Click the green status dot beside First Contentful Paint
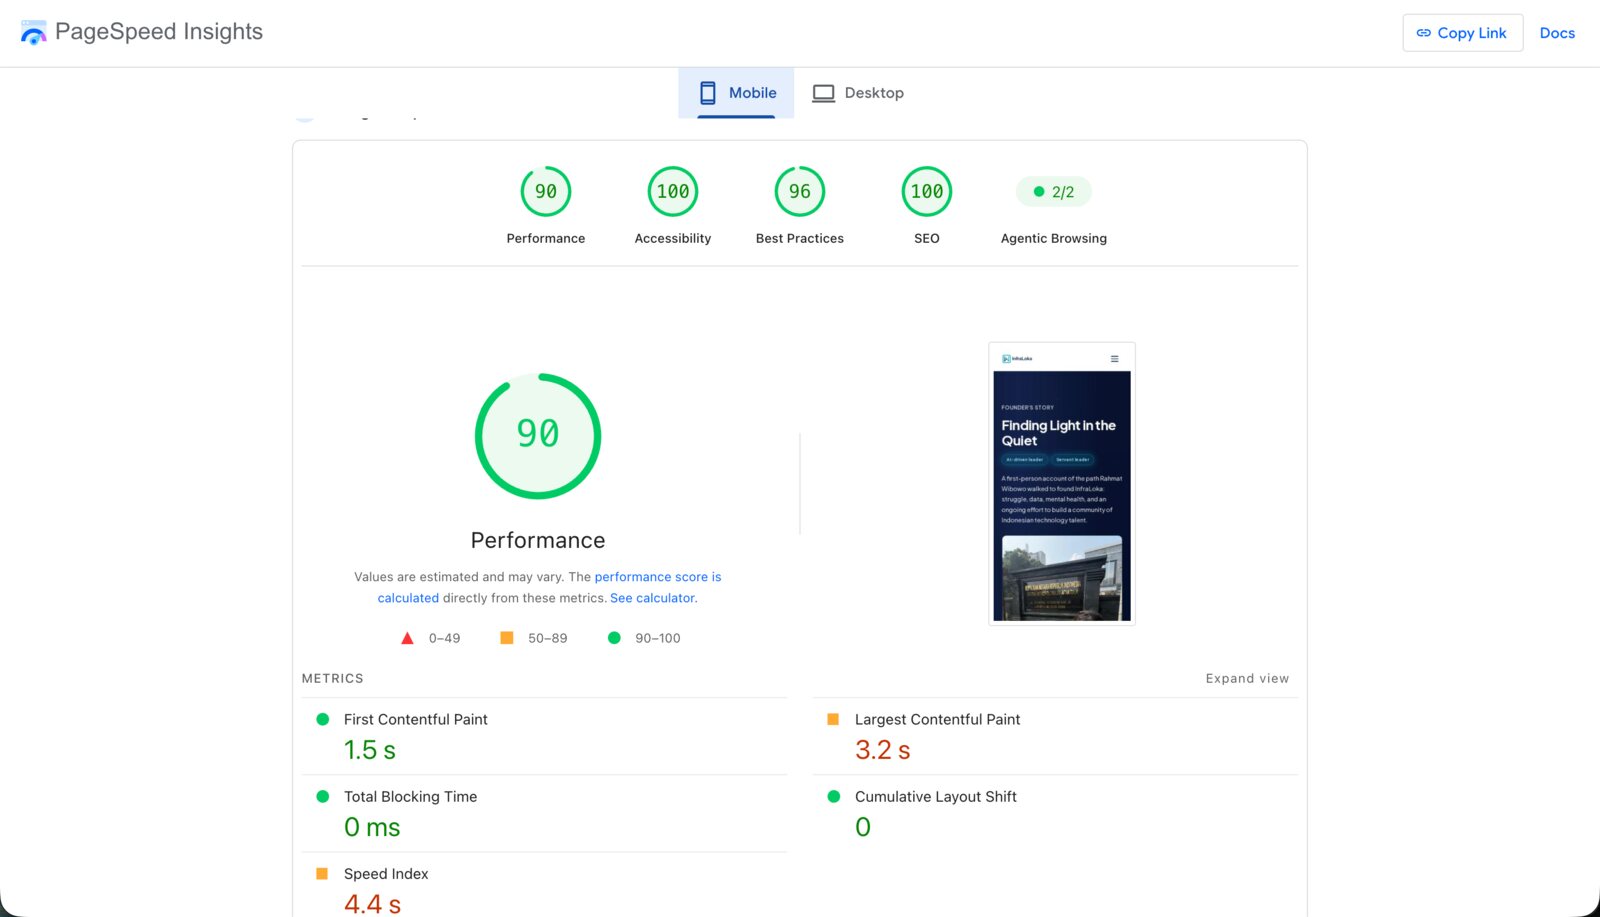Viewport: 1600px width, 917px height. click(x=322, y=719)
